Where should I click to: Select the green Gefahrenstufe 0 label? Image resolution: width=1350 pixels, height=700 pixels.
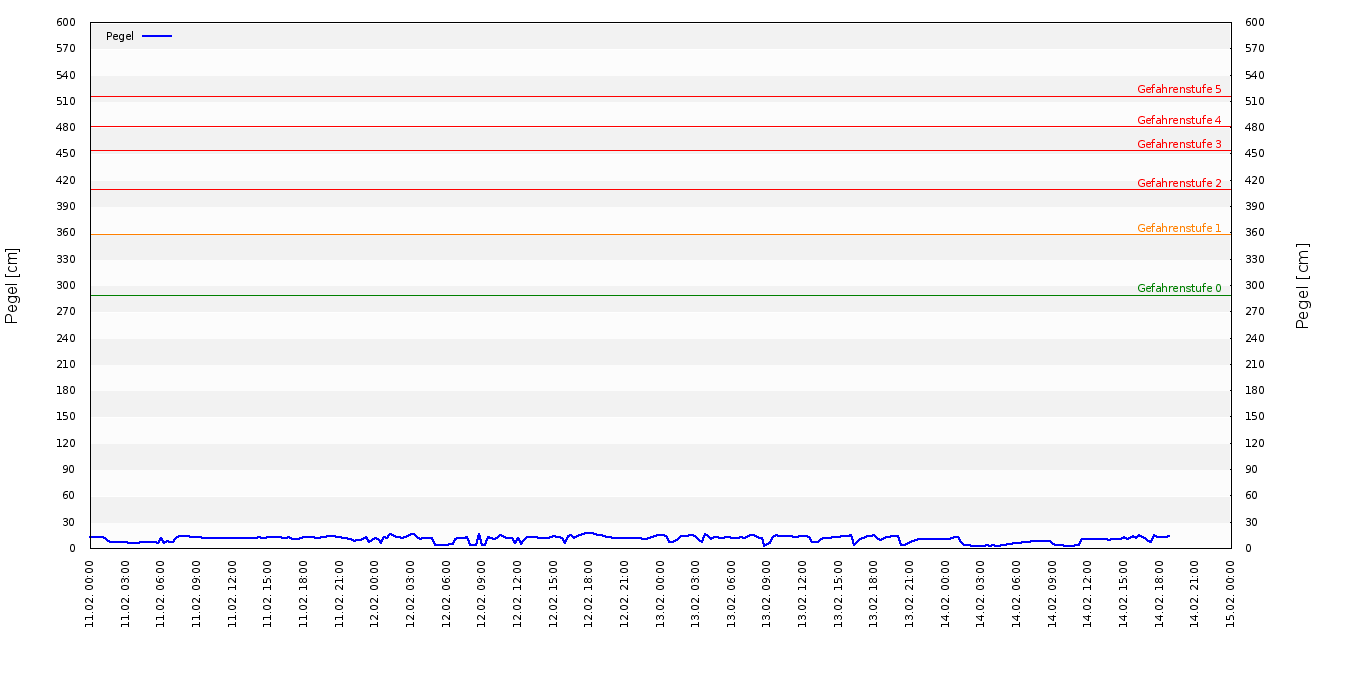1179,288
